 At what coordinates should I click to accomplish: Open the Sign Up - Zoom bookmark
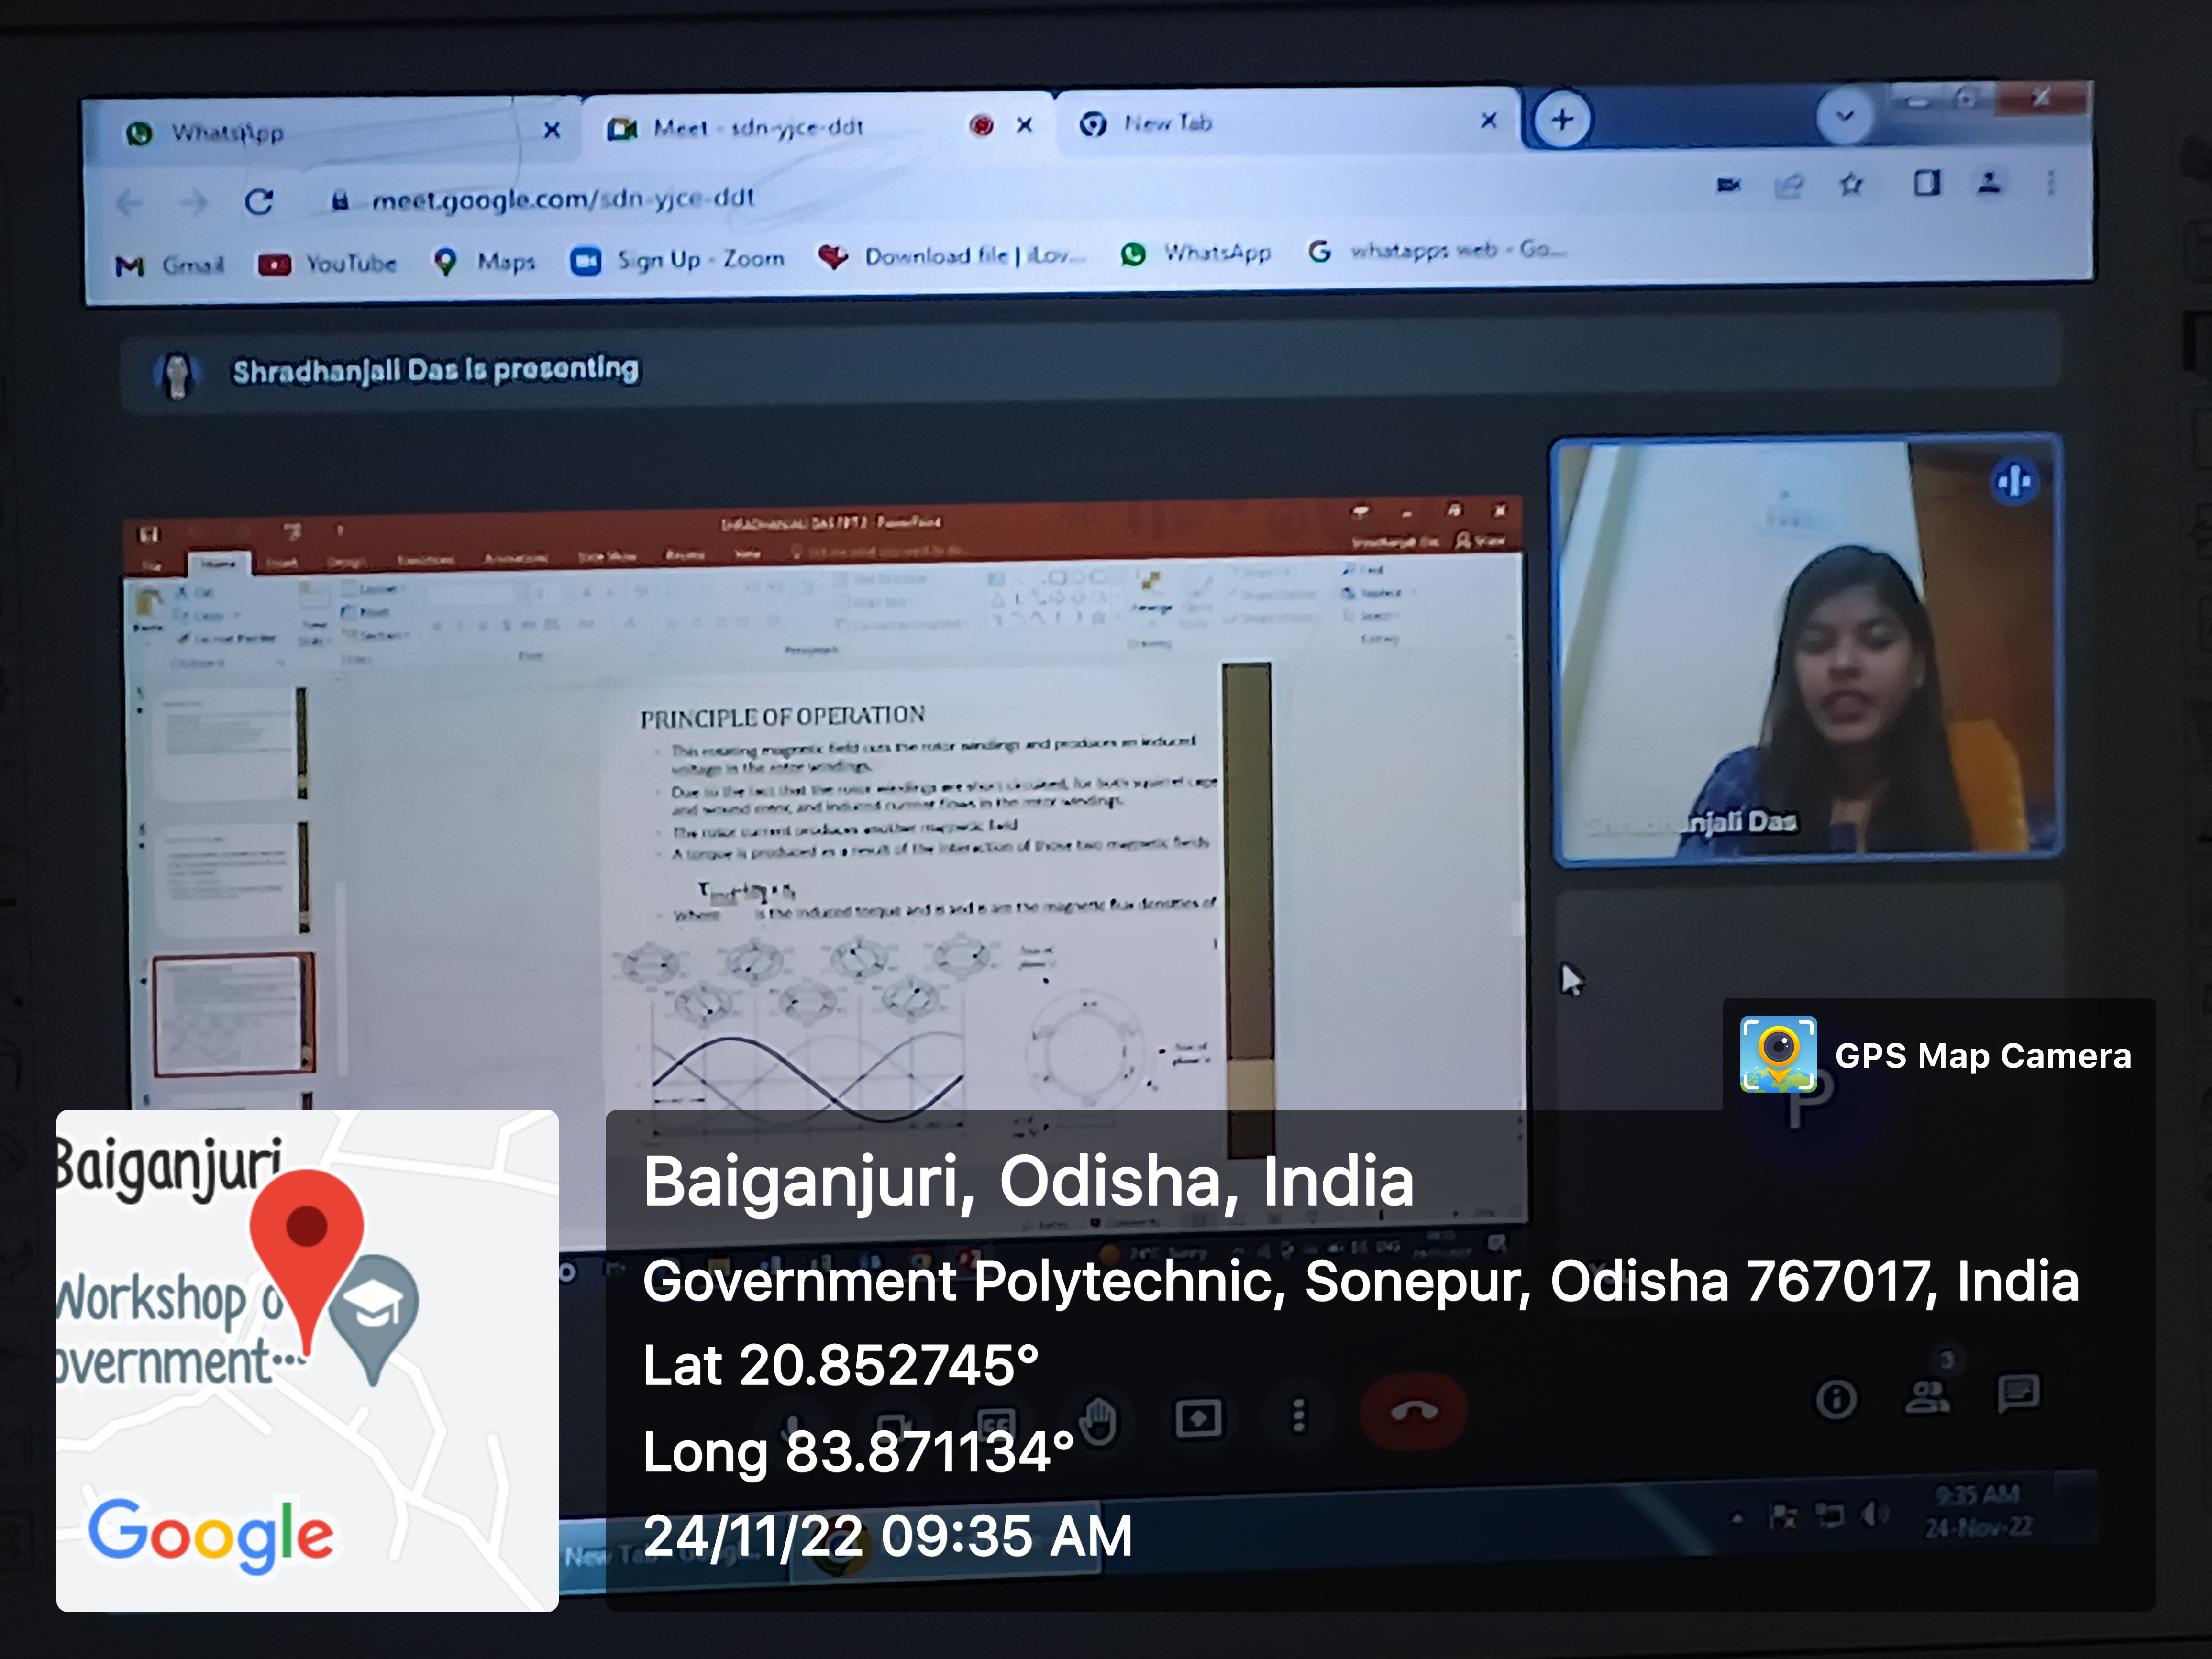pos(677,260)
